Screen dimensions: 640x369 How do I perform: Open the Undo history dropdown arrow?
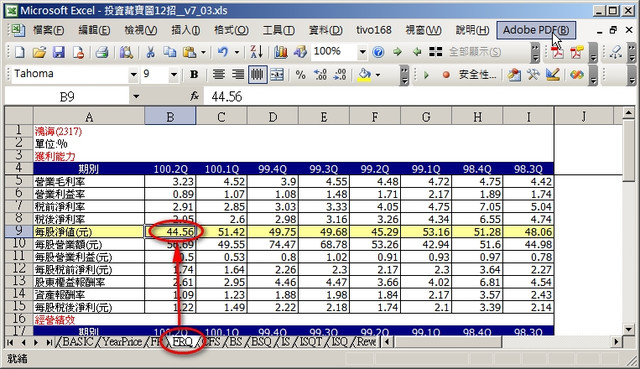tap(237, 52)
